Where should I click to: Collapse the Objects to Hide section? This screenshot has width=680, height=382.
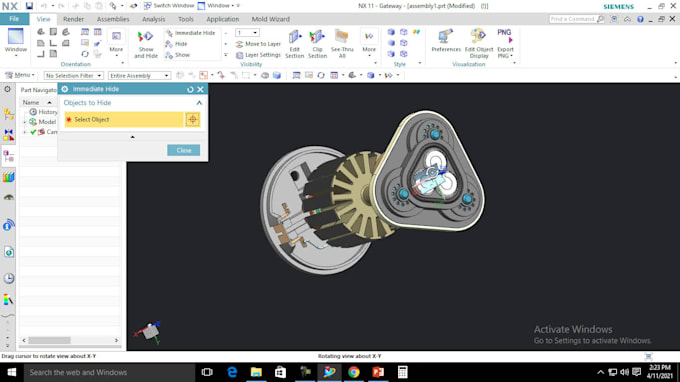tap(199, 103)
